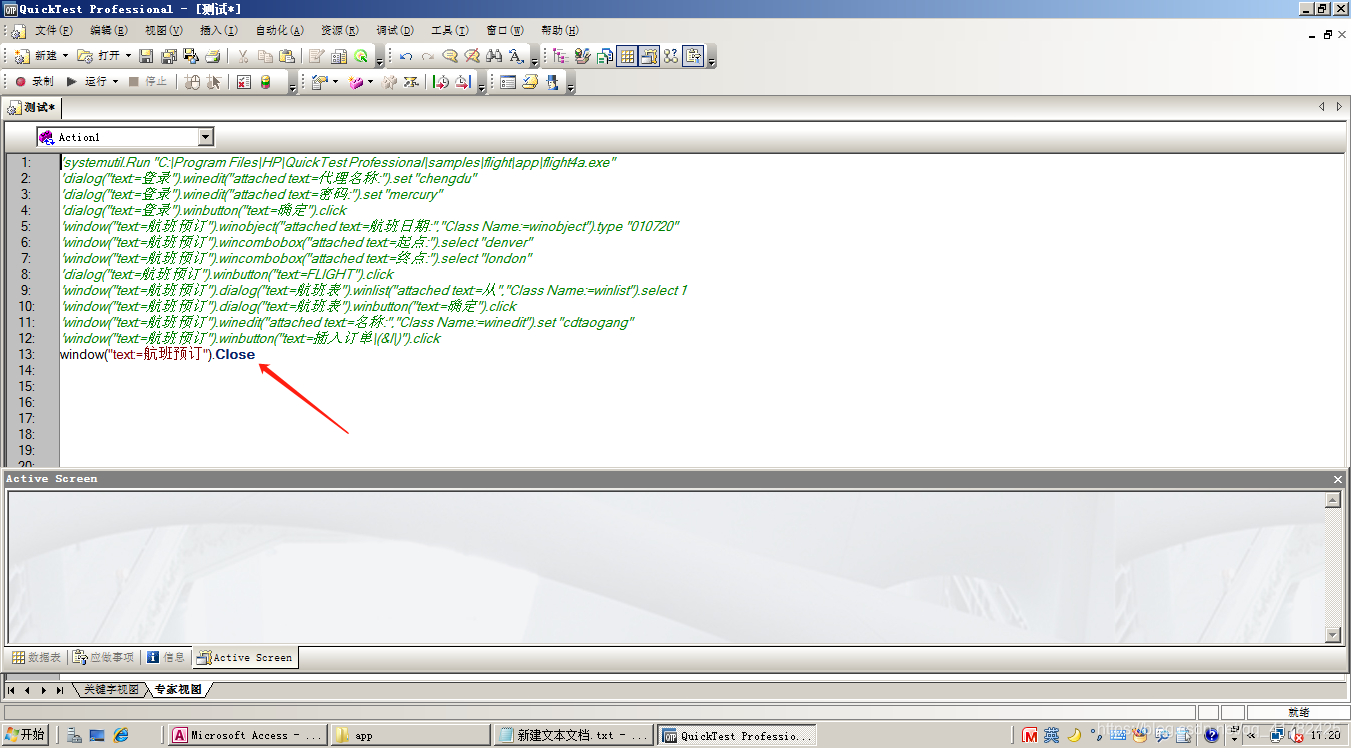
Task: Click script line 1 with systemutil.Run
Action: point(338,162)
